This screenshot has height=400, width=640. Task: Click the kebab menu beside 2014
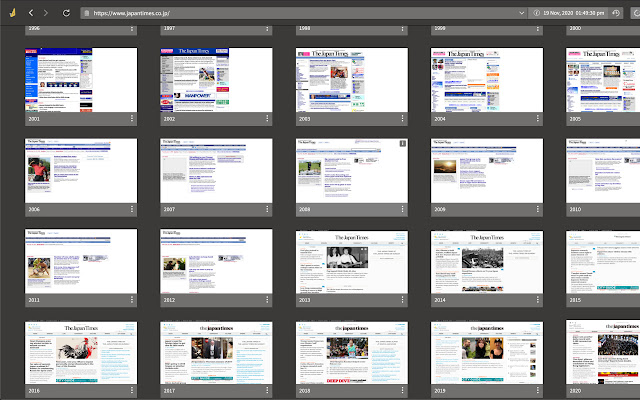point(537,300)
